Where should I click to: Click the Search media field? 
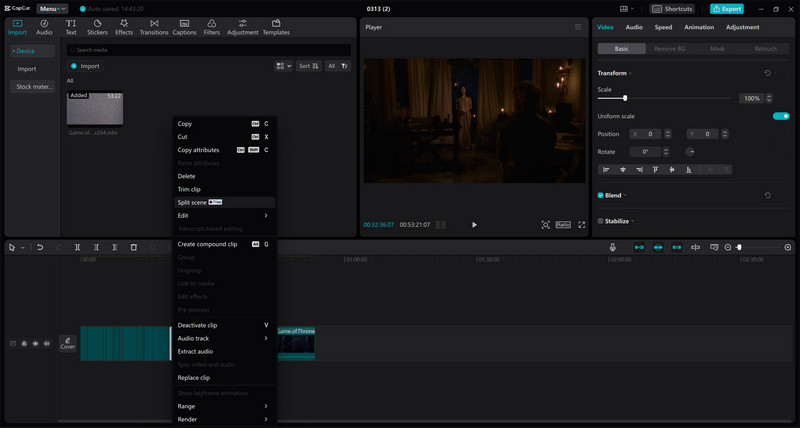pos(209,50)
